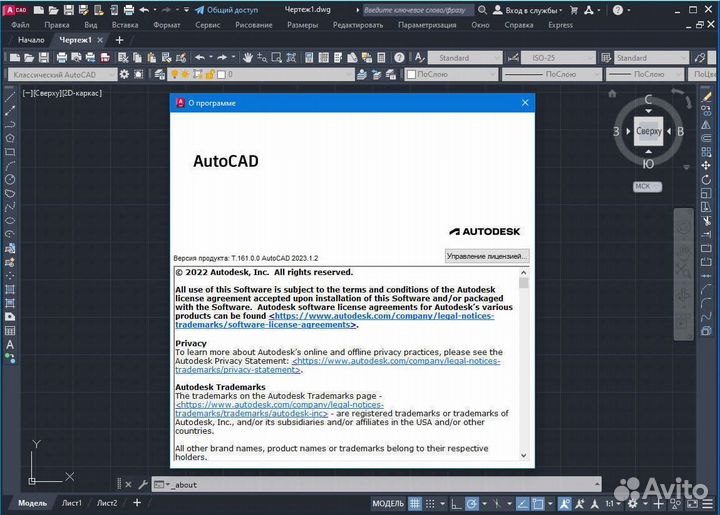Select the Table tool in Draw toolbar
Screen dimensions: 720x515
point(10,330)
